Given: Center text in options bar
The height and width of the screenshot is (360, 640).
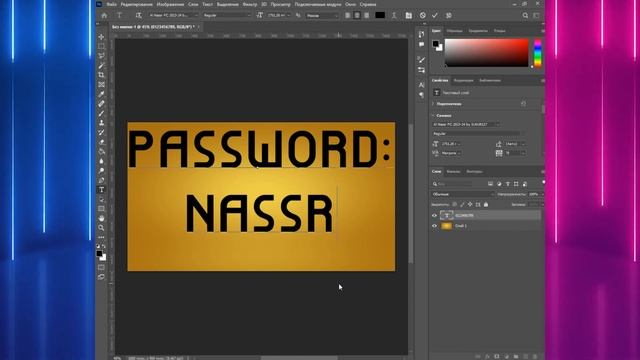Looking at the screenshot, I should 357,15.
